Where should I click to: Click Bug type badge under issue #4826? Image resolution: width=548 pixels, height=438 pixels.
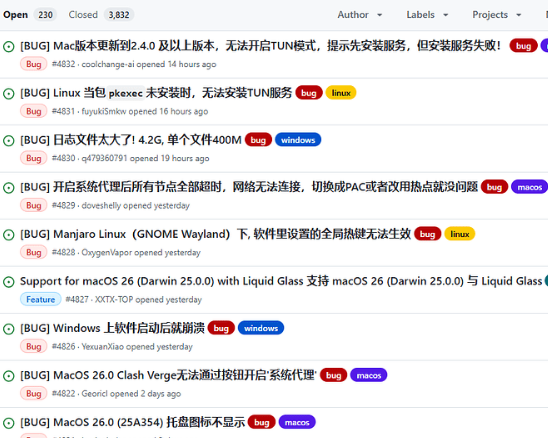pos(34,347)
